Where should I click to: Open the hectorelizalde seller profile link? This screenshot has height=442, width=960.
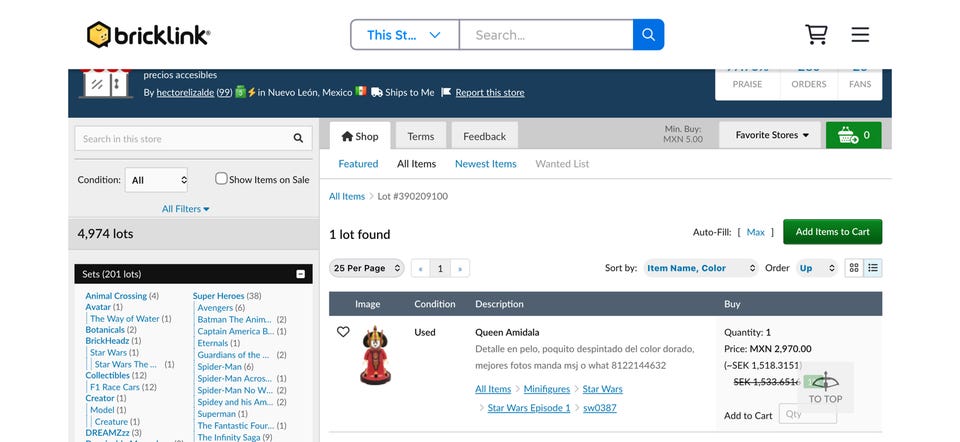(185, 92)
